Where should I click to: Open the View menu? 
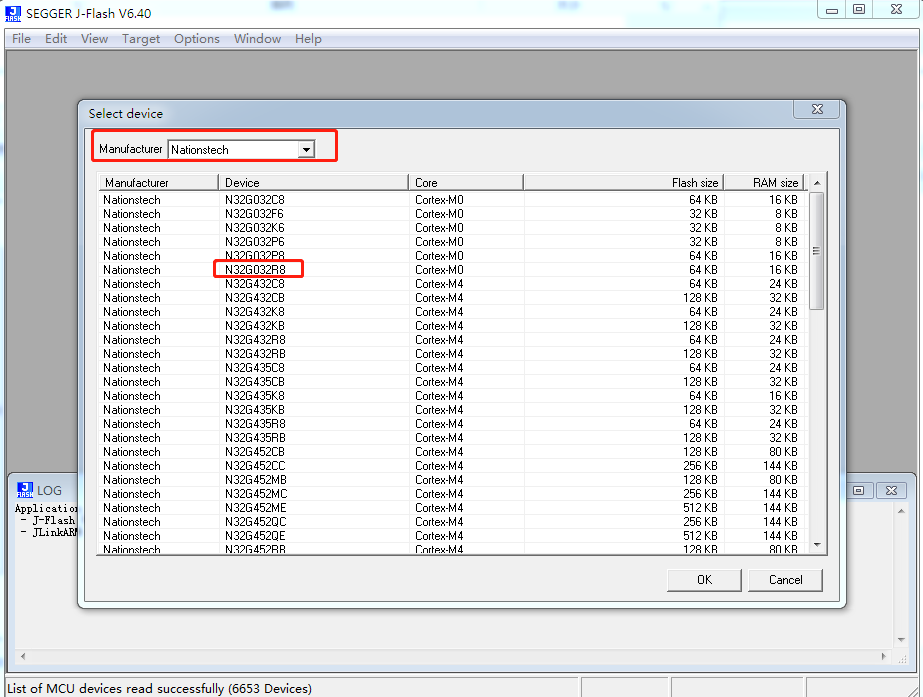pyautogui.click(x=94, y=39)
